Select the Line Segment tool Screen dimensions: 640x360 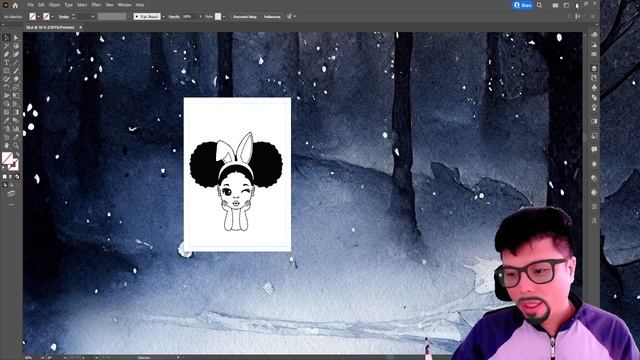click(16, 62)
